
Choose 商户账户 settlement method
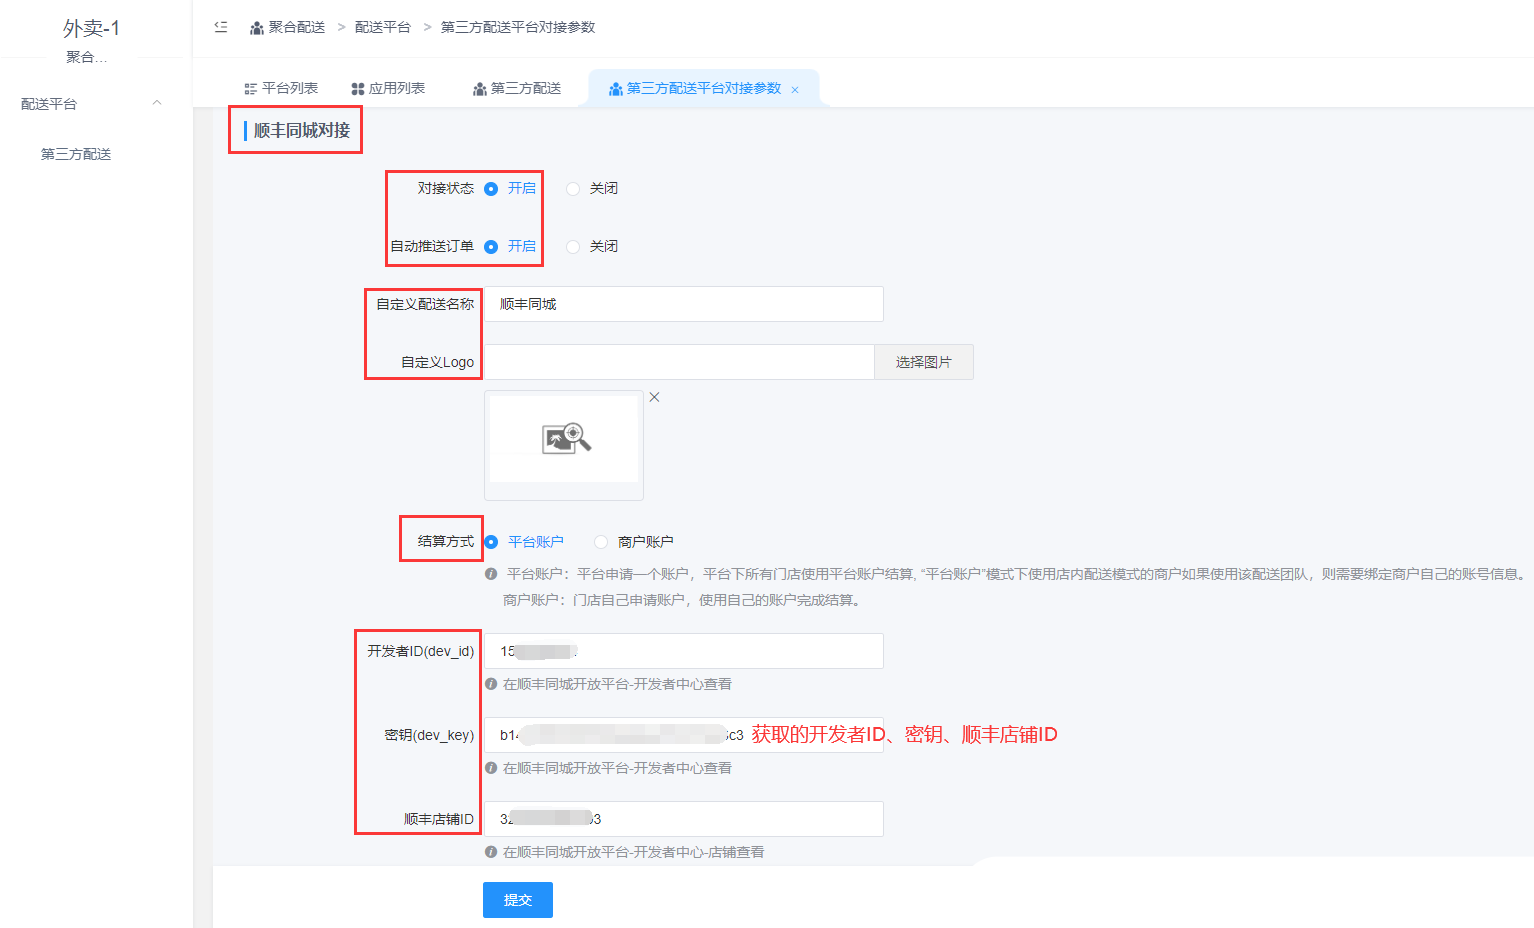point(601,542)
